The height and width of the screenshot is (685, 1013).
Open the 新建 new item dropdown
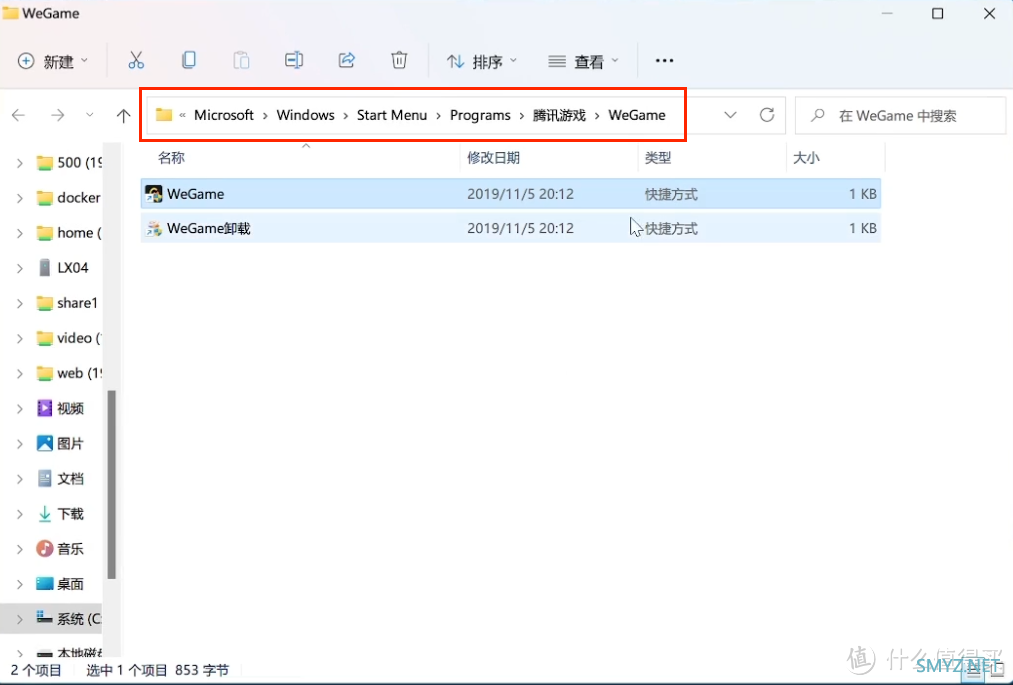pos(53,61)
